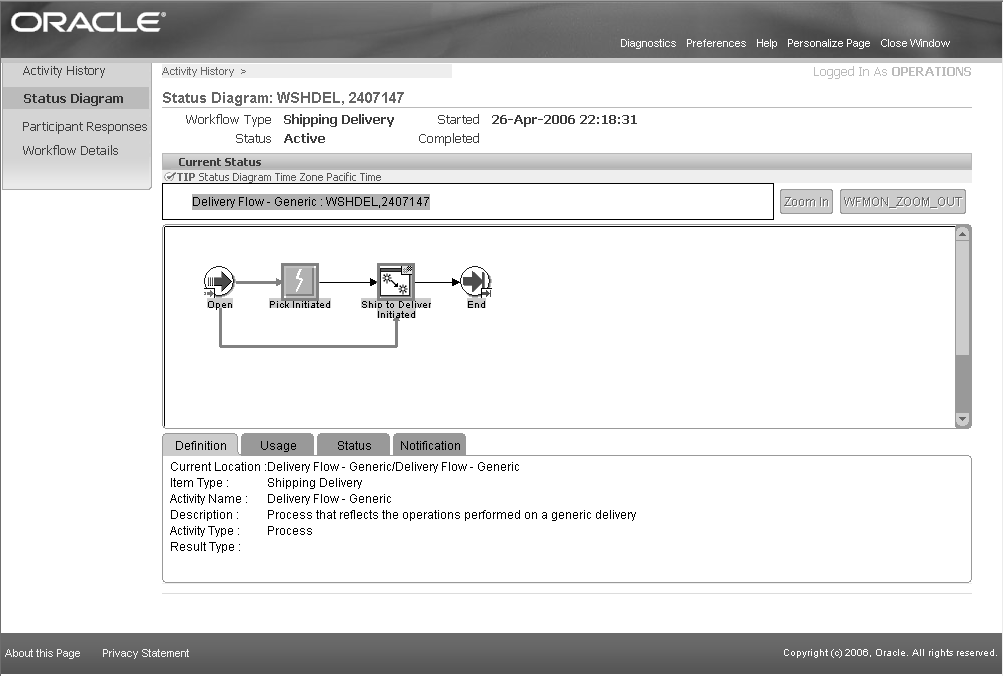Click the started date 26-Apr-2006 22:18:31
1003x676 pixels.
[564, 120]
